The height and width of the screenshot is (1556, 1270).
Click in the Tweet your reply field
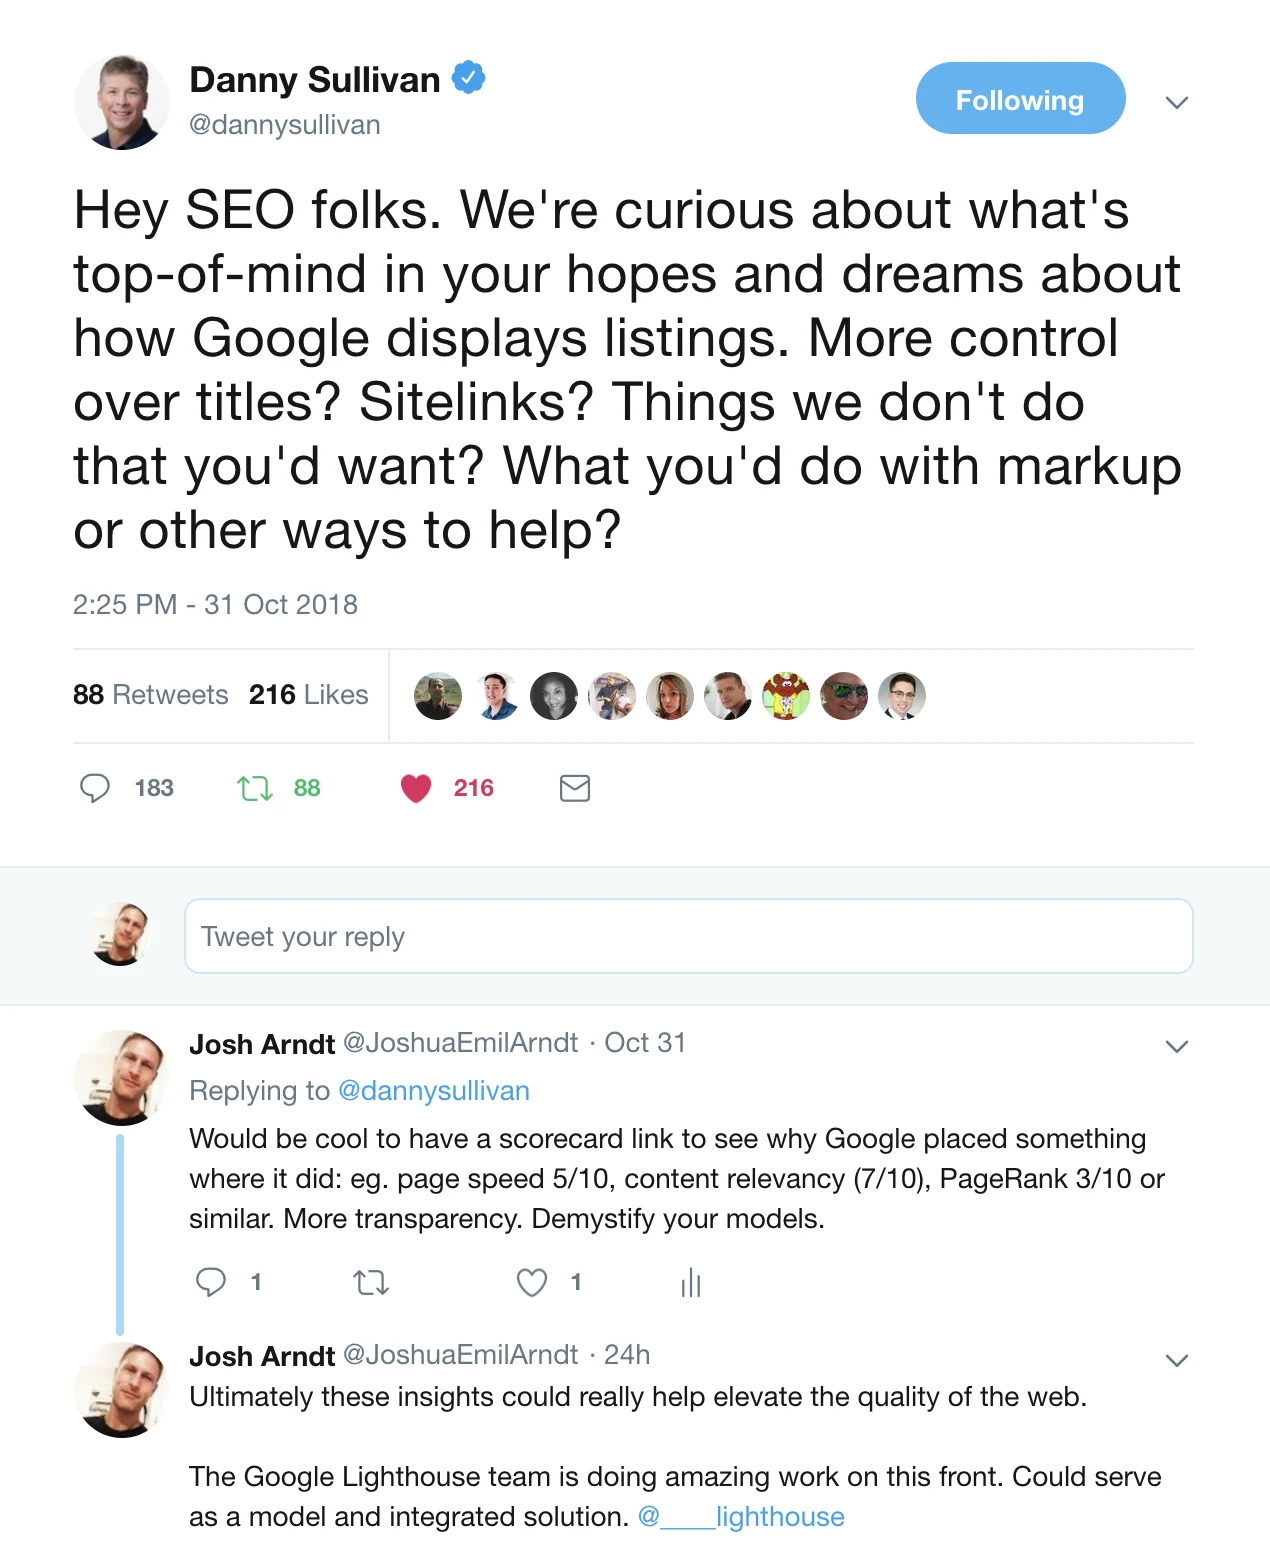(x=689, y=936)
